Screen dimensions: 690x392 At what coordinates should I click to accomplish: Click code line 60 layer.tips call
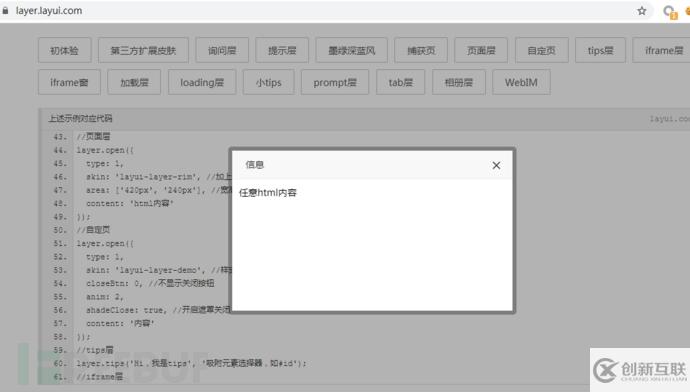(191, 363)
